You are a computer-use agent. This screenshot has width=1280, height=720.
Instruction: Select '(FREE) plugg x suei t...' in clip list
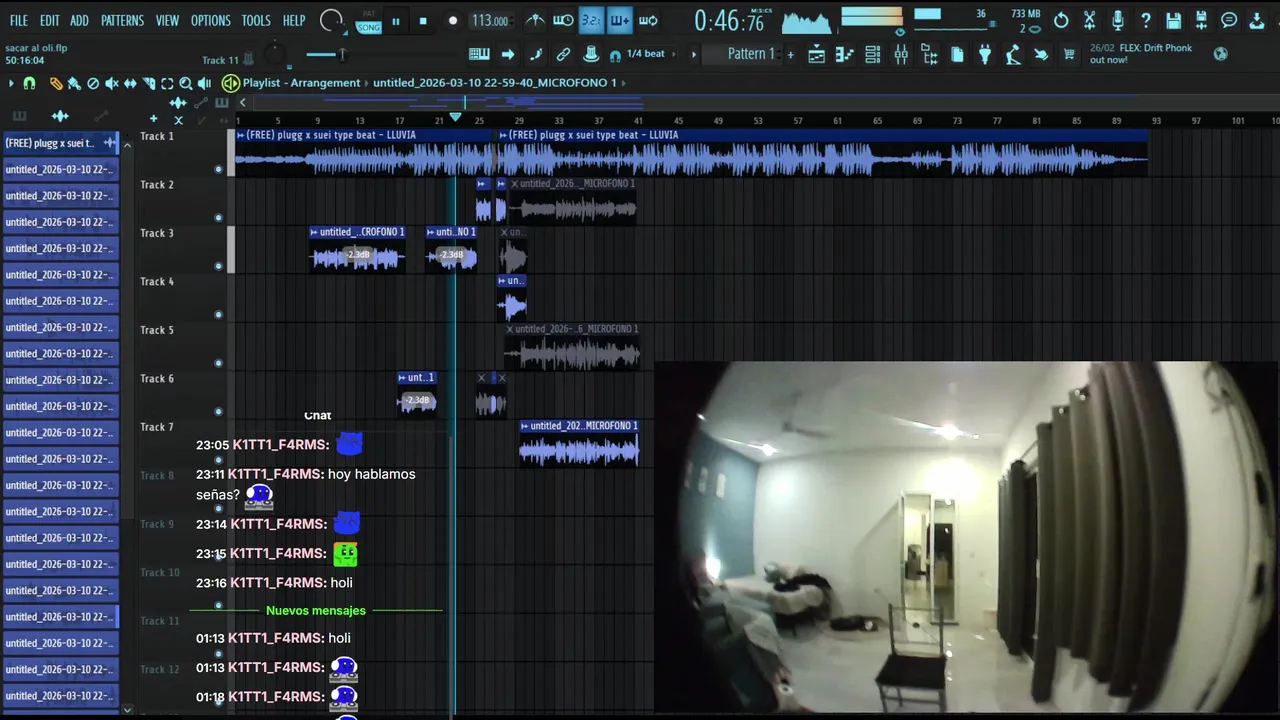(60, 143)
